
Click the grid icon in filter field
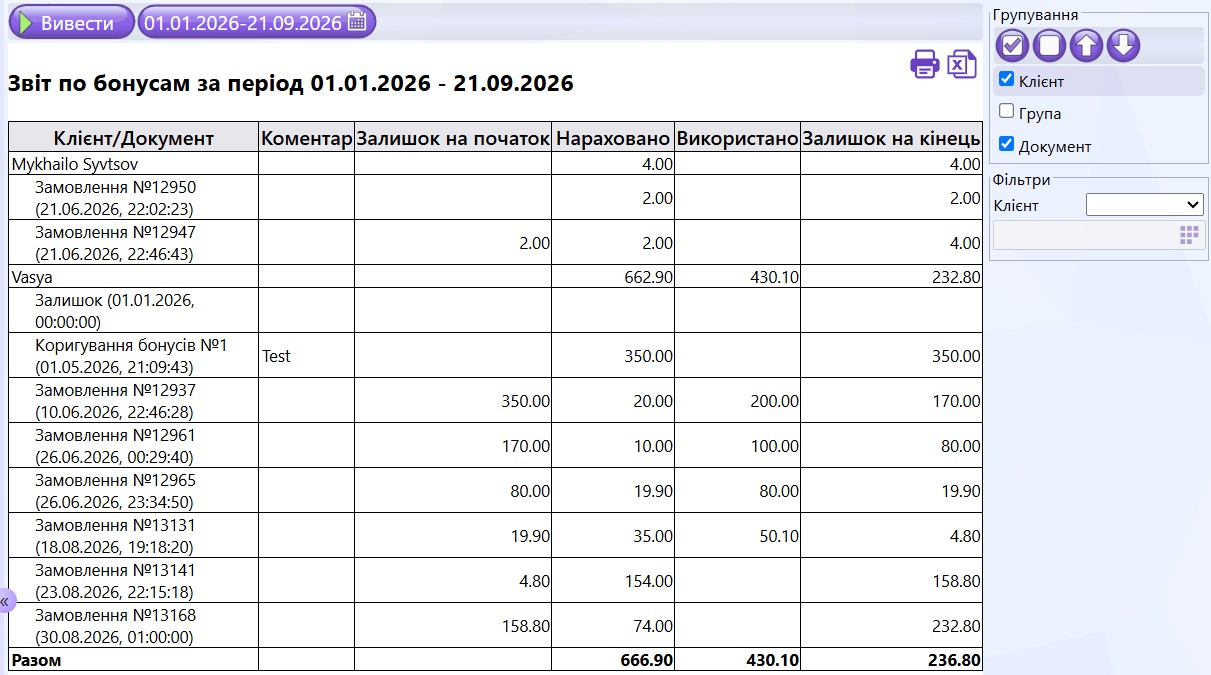pos(1188,234)
